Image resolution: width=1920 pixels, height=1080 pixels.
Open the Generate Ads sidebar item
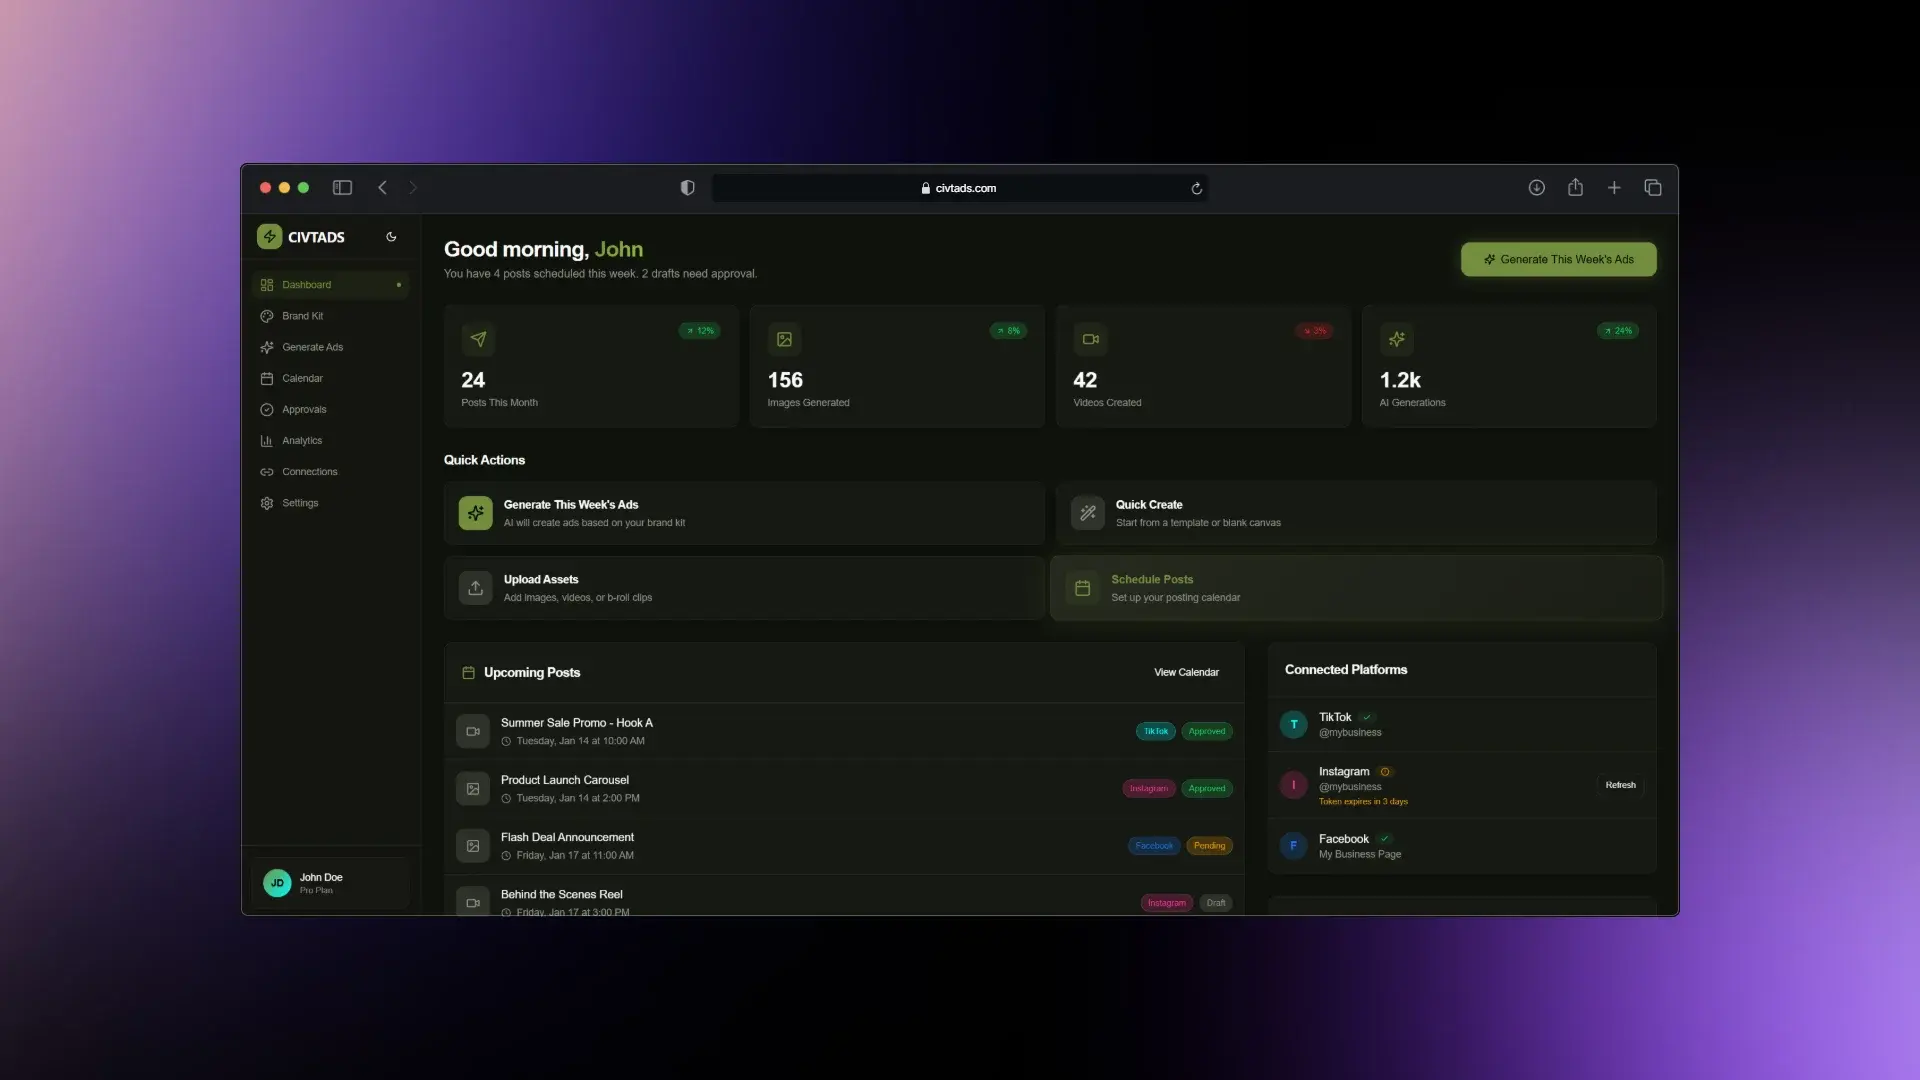312,347
